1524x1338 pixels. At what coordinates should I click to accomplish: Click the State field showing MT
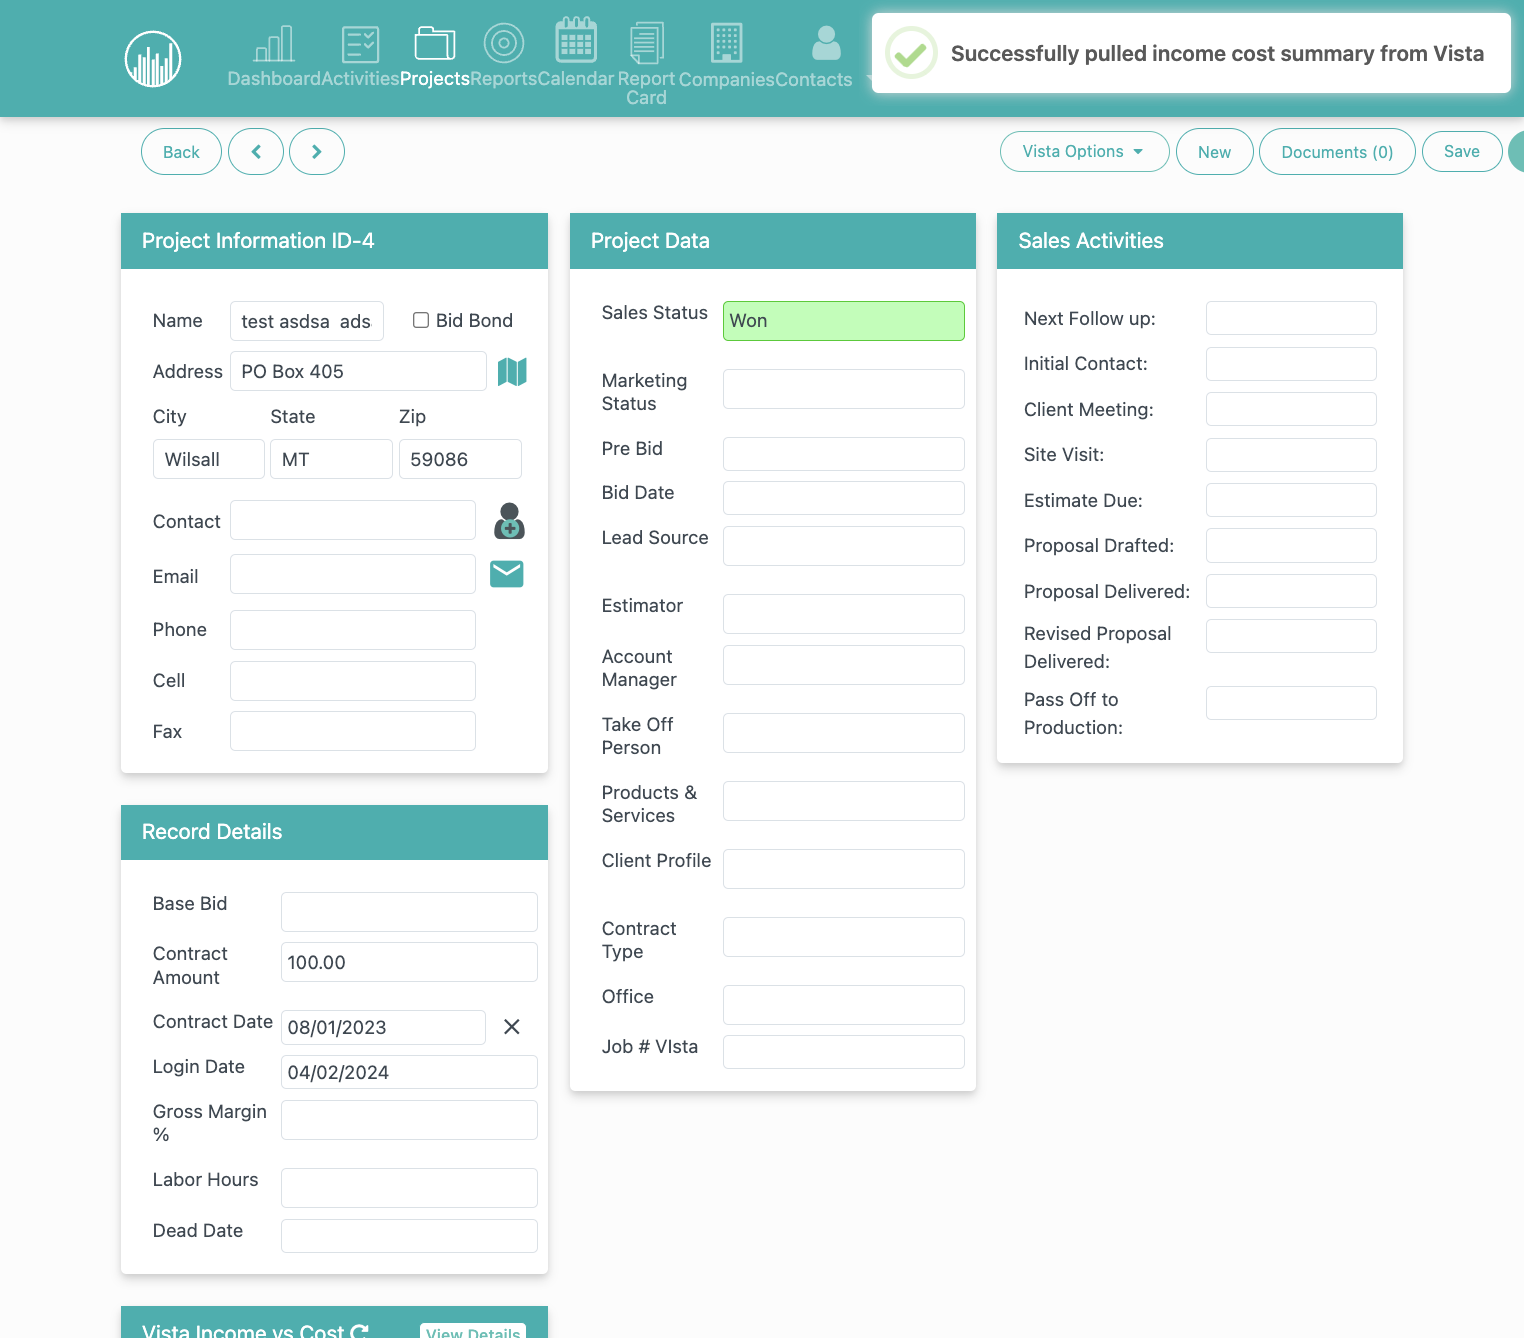click(x=331, y=459)
